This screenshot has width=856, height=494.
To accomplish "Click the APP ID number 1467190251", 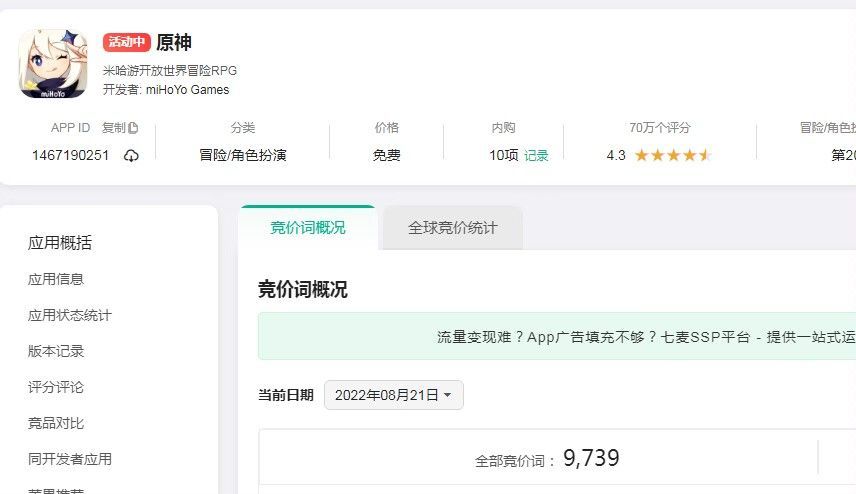I will coord(70,156).
